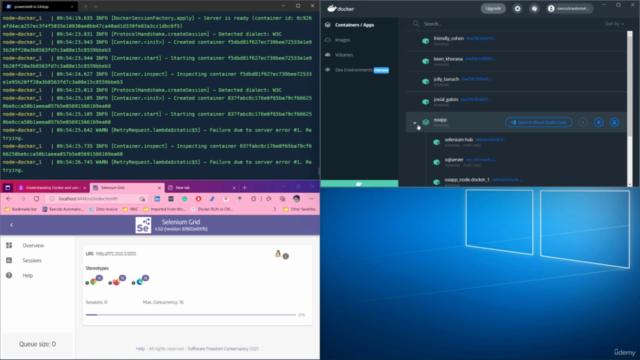640x360 pixels.
Task: Open the Docker account menu
Action: [570, 9]
